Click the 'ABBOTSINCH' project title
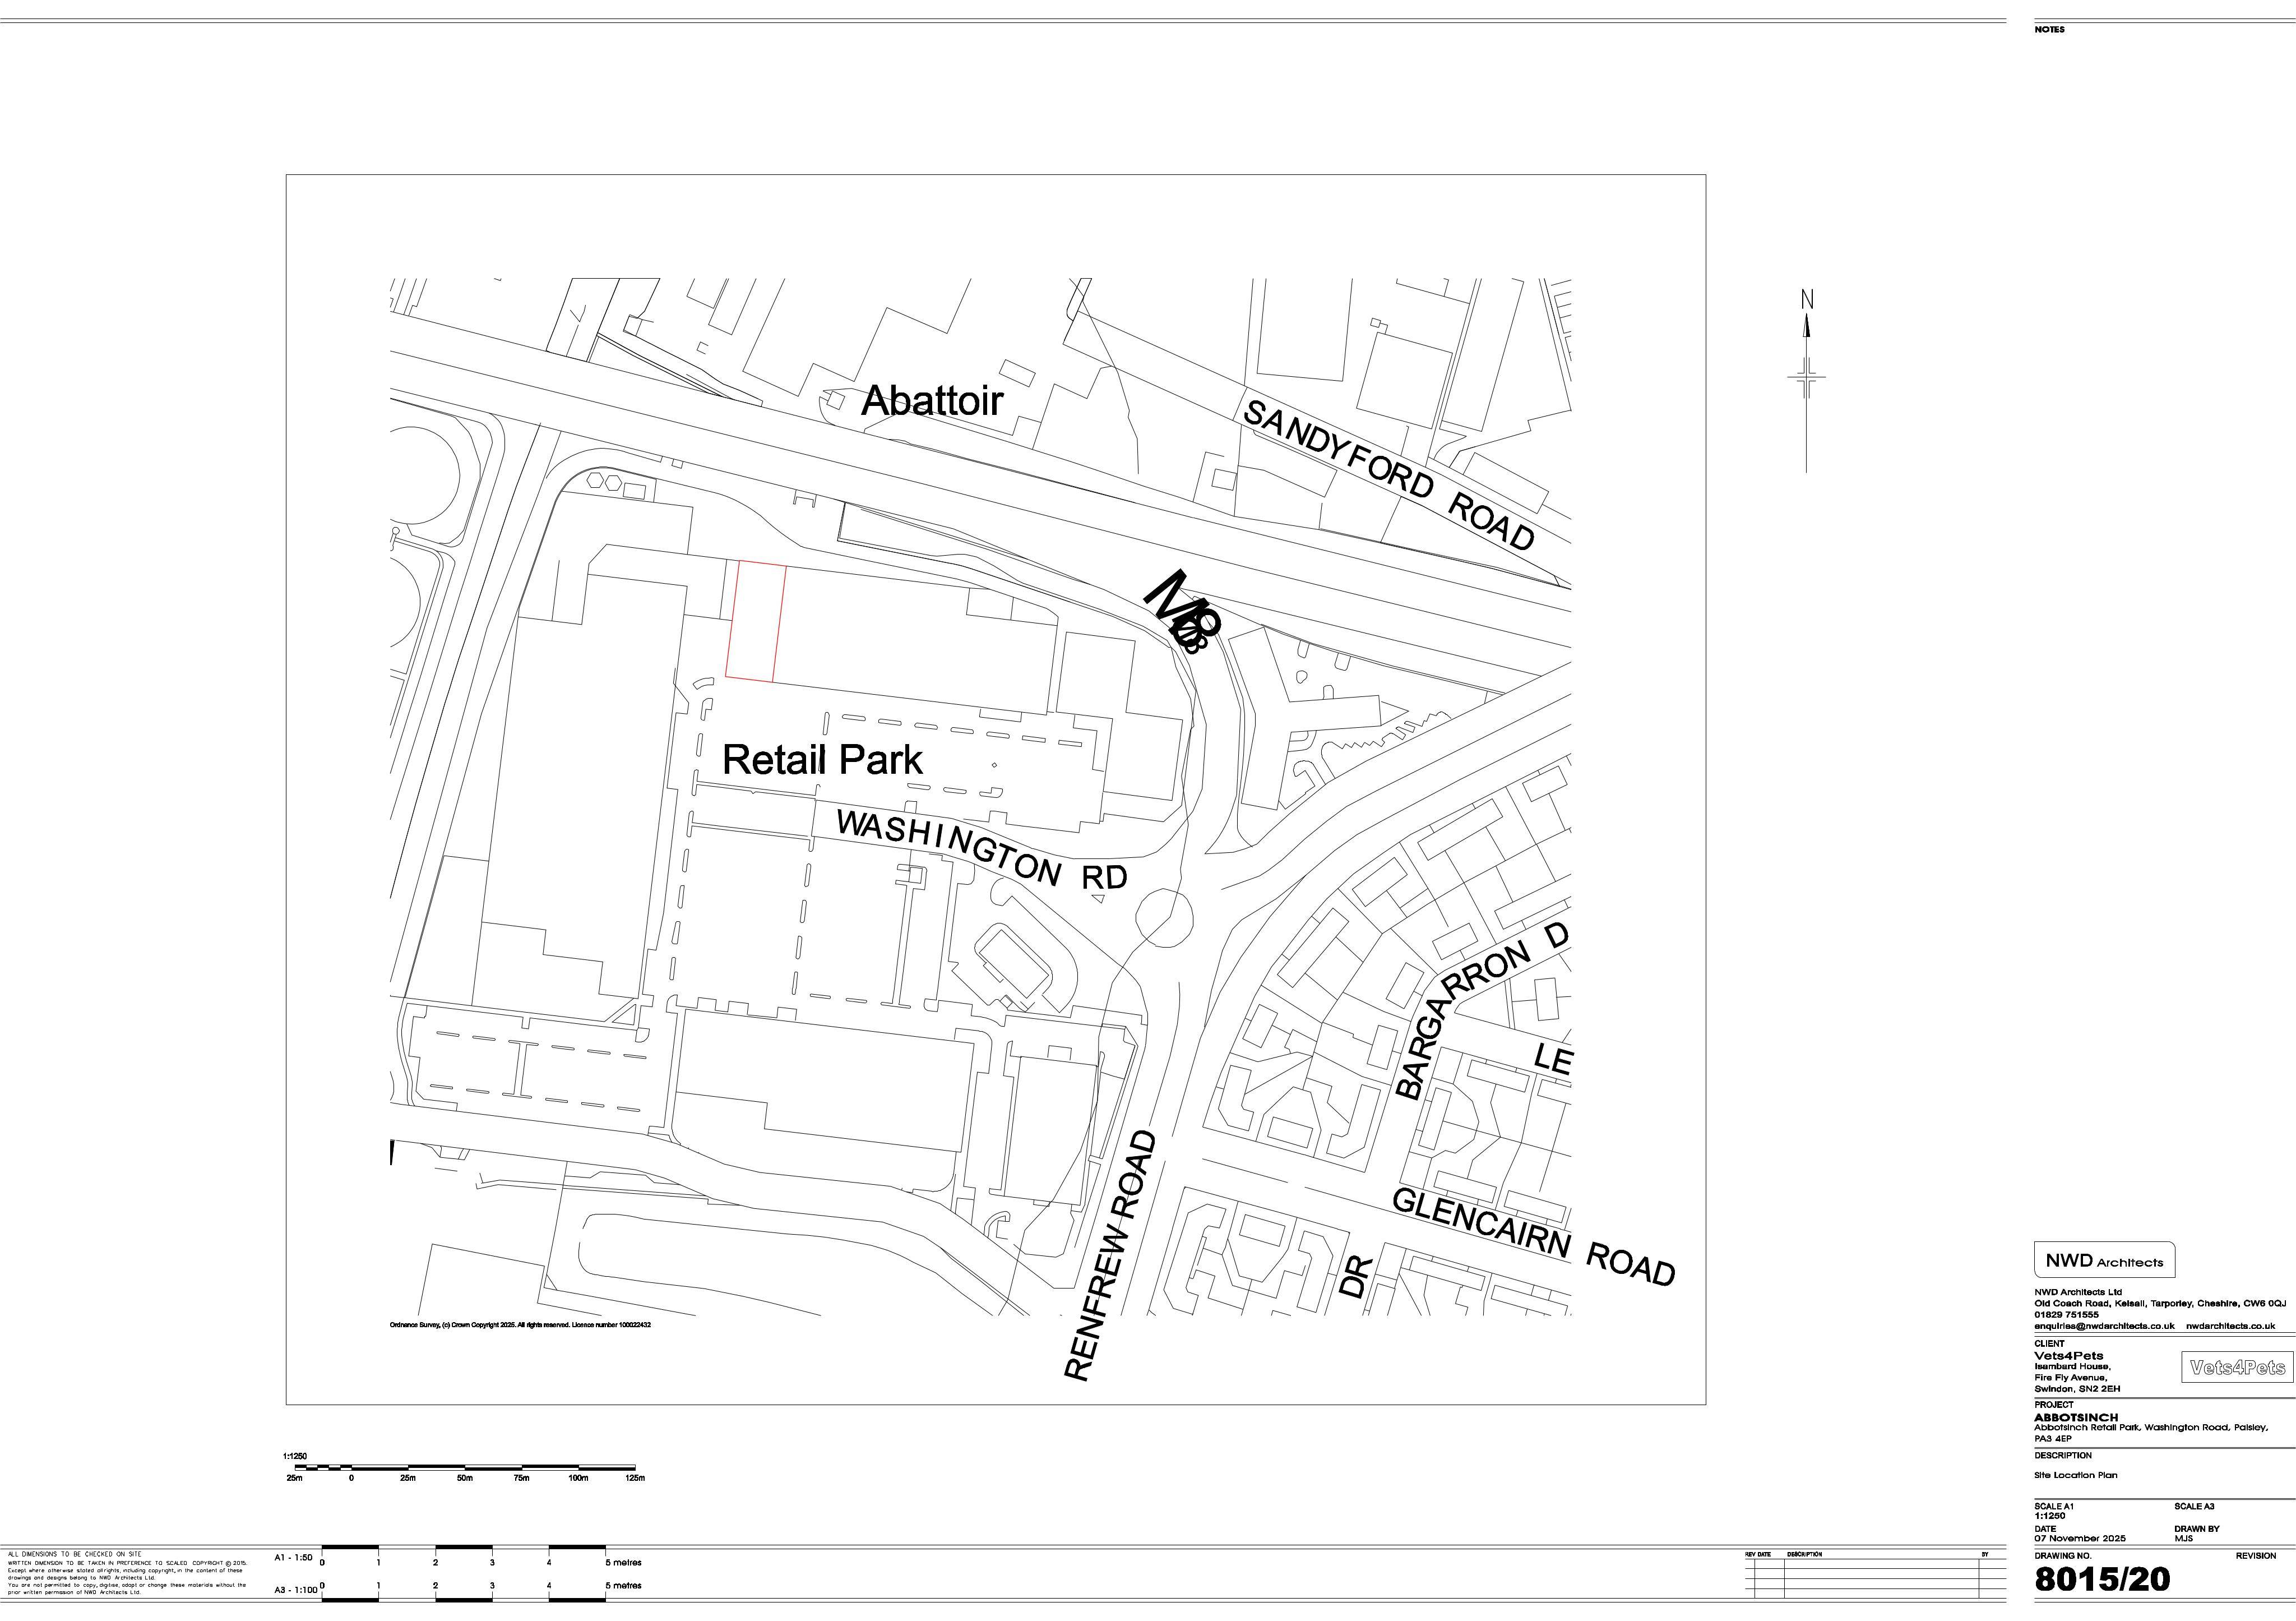Viewport: 2296px width, 1621px height. 2076,1418
